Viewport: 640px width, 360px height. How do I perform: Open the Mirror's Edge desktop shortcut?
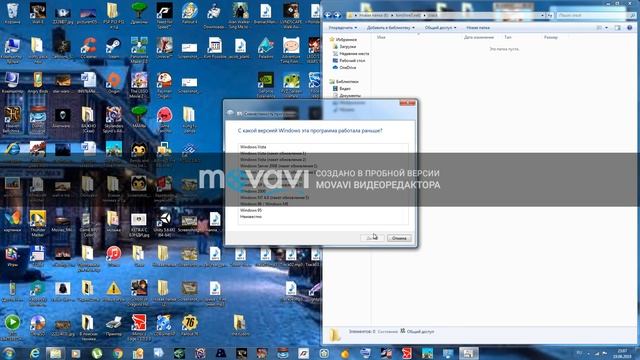point(139,327)
